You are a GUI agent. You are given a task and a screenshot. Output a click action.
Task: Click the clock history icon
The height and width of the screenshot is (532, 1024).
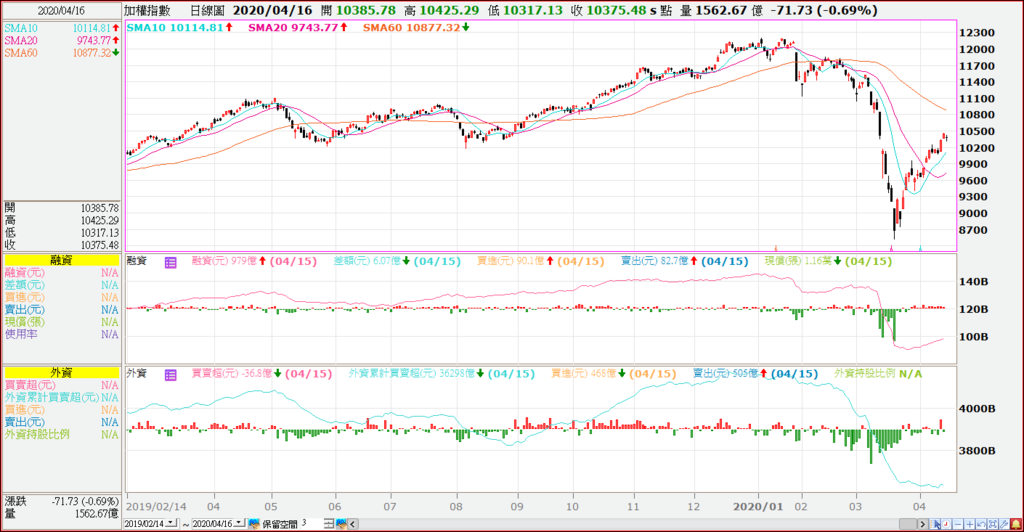tap(946, 524)
